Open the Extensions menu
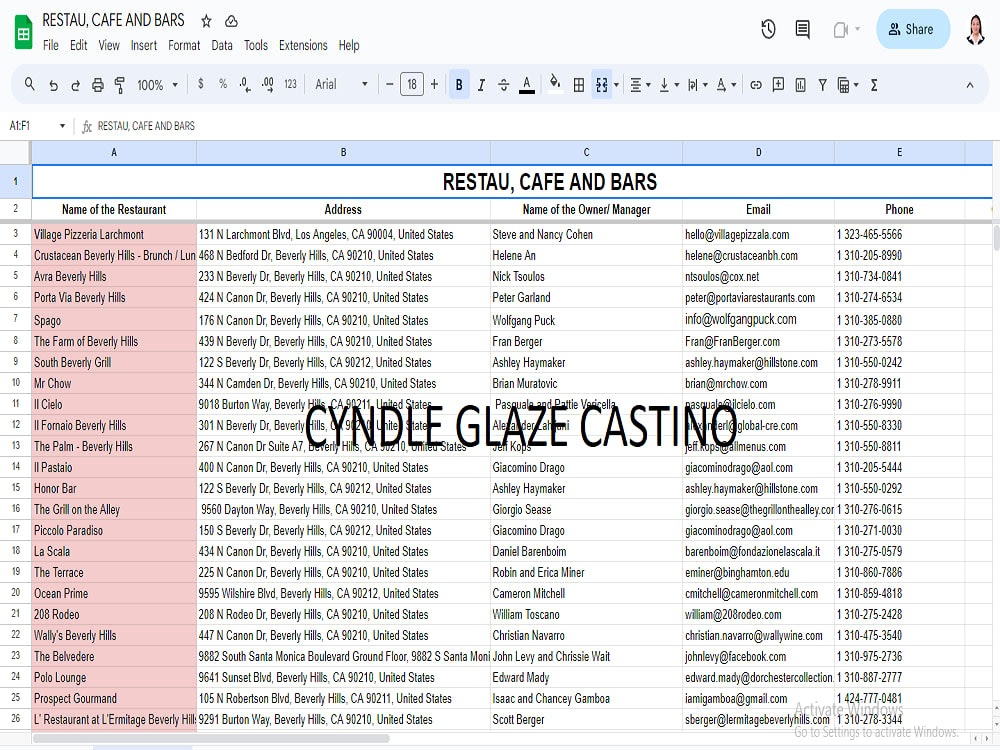This screenshot has width=1000, height=750. point(303,45)
